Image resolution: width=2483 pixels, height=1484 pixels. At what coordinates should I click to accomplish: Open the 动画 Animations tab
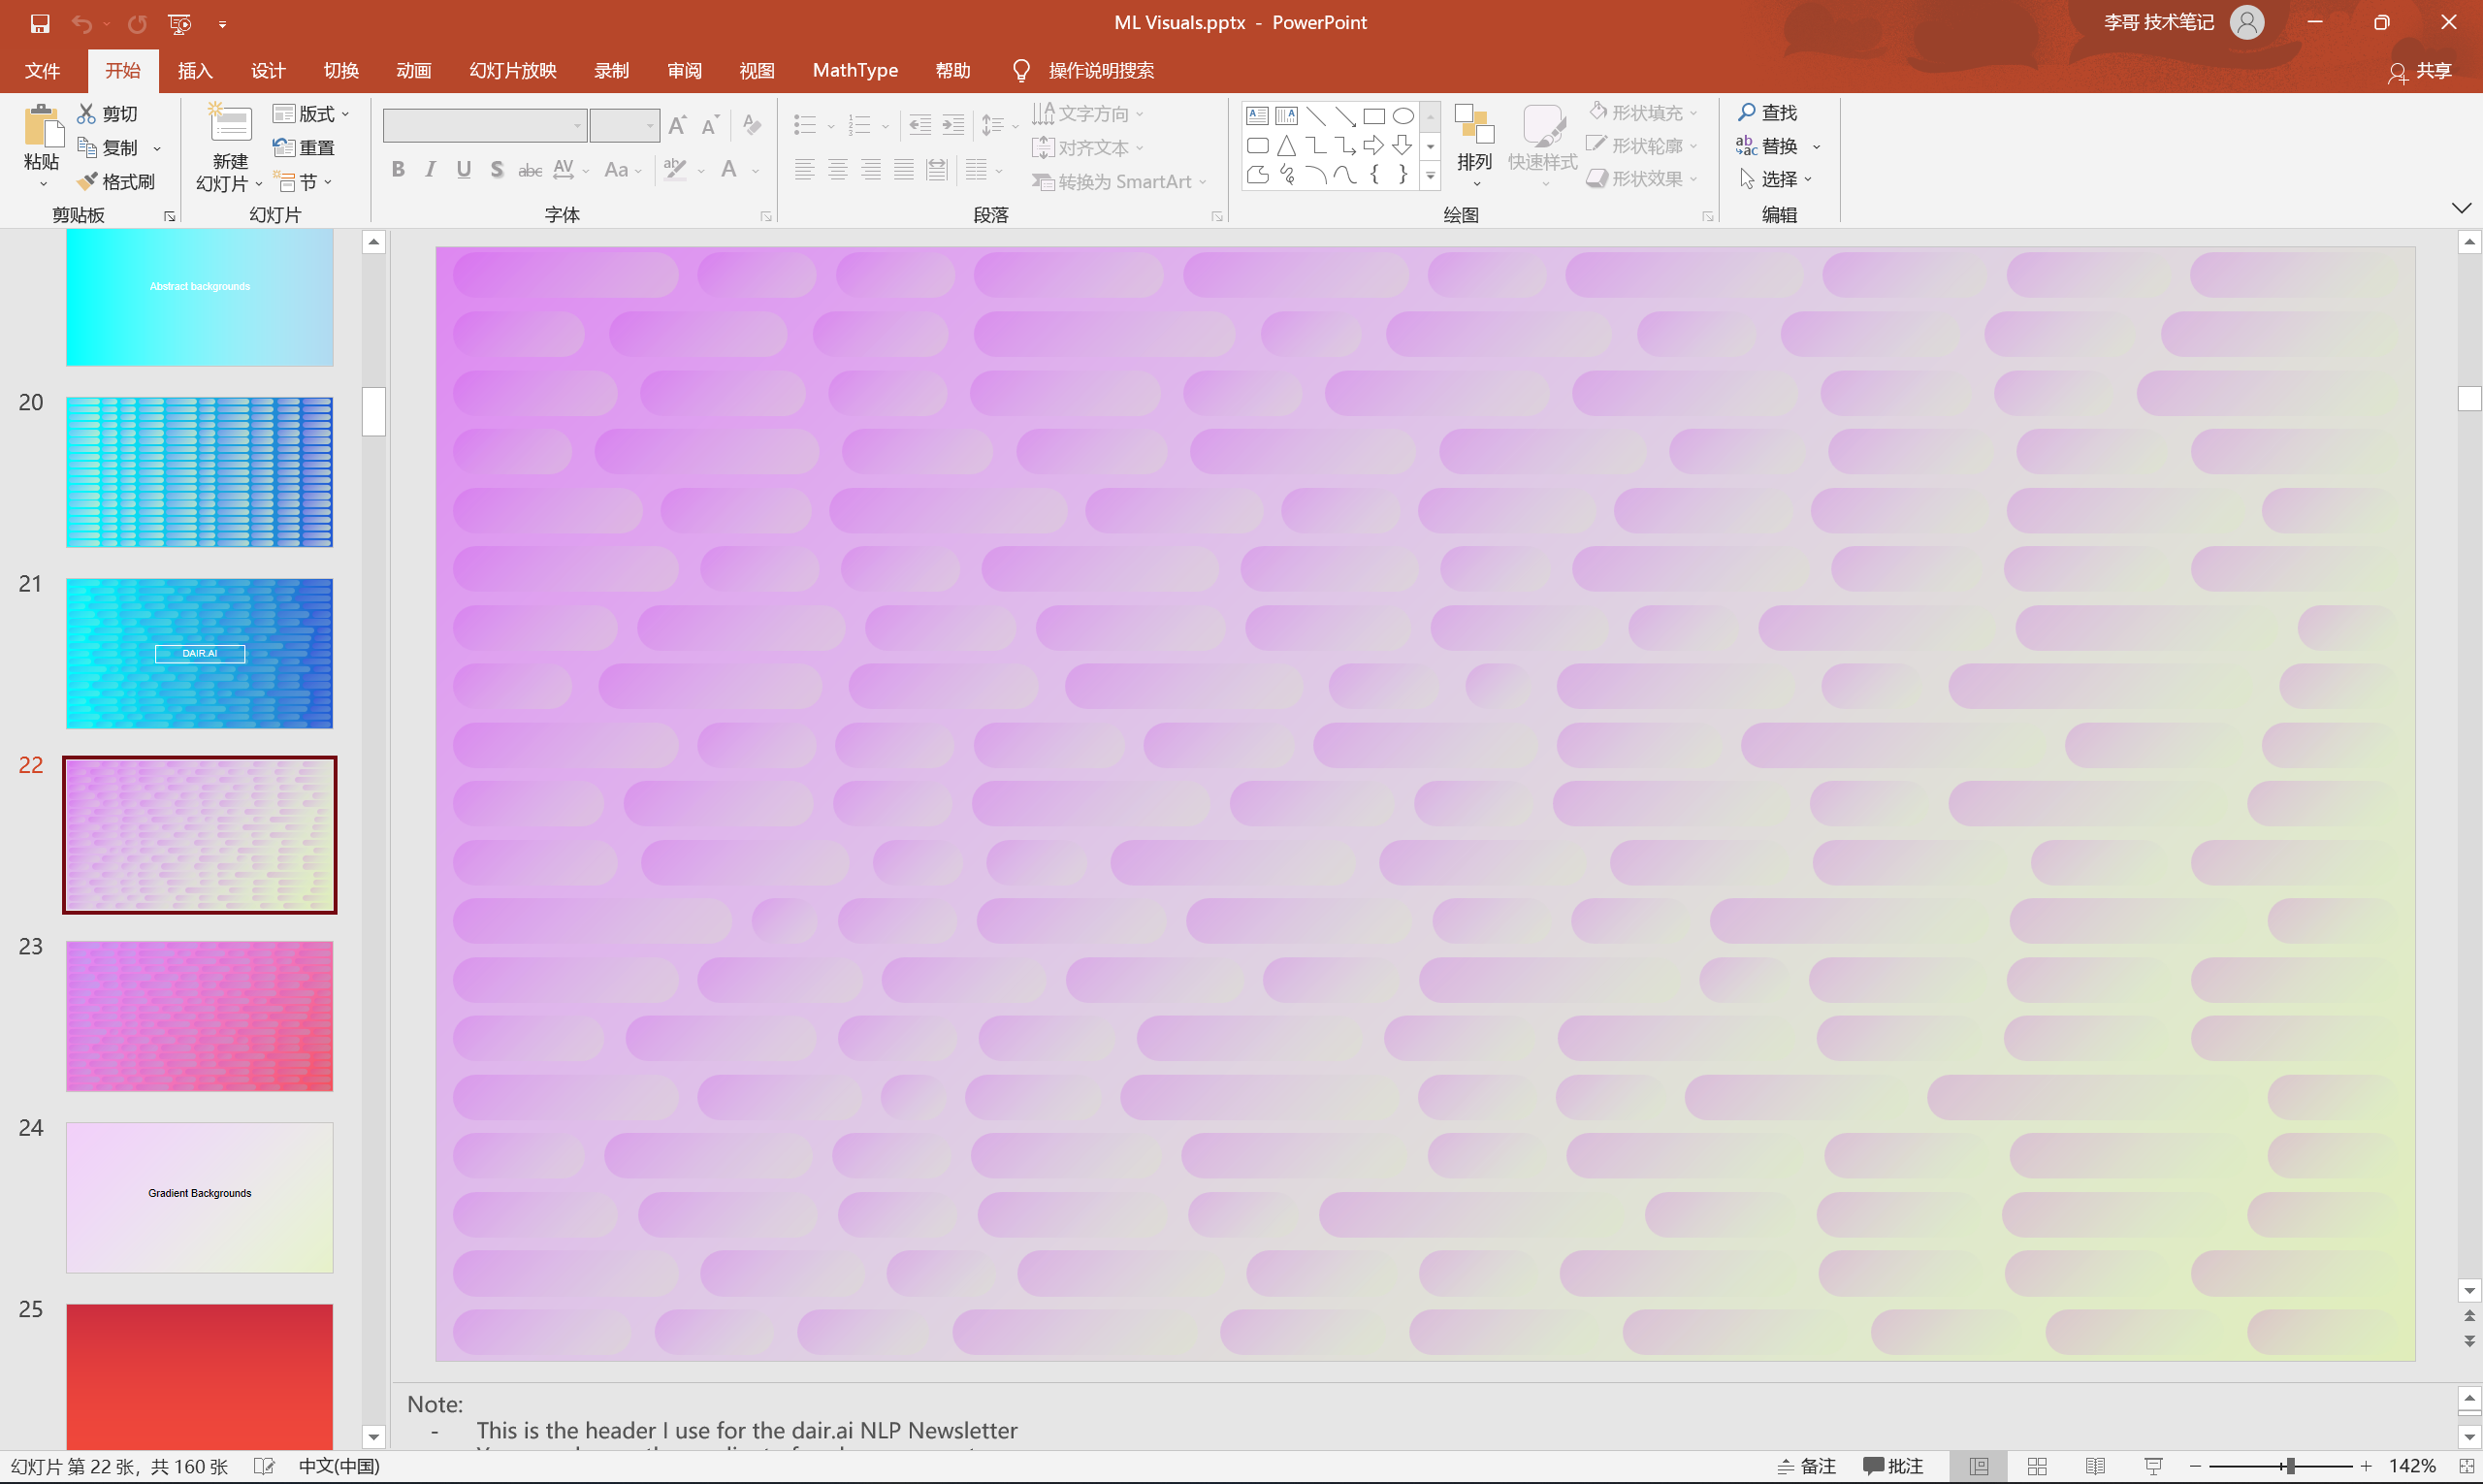(x=414, y=71)
